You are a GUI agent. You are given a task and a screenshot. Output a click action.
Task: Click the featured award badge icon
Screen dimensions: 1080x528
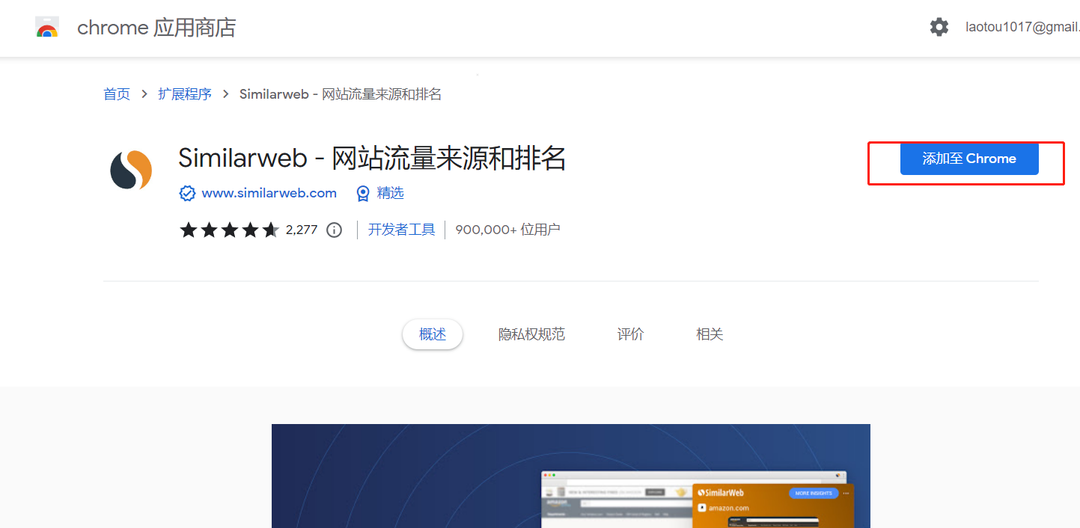coord(363,193)
